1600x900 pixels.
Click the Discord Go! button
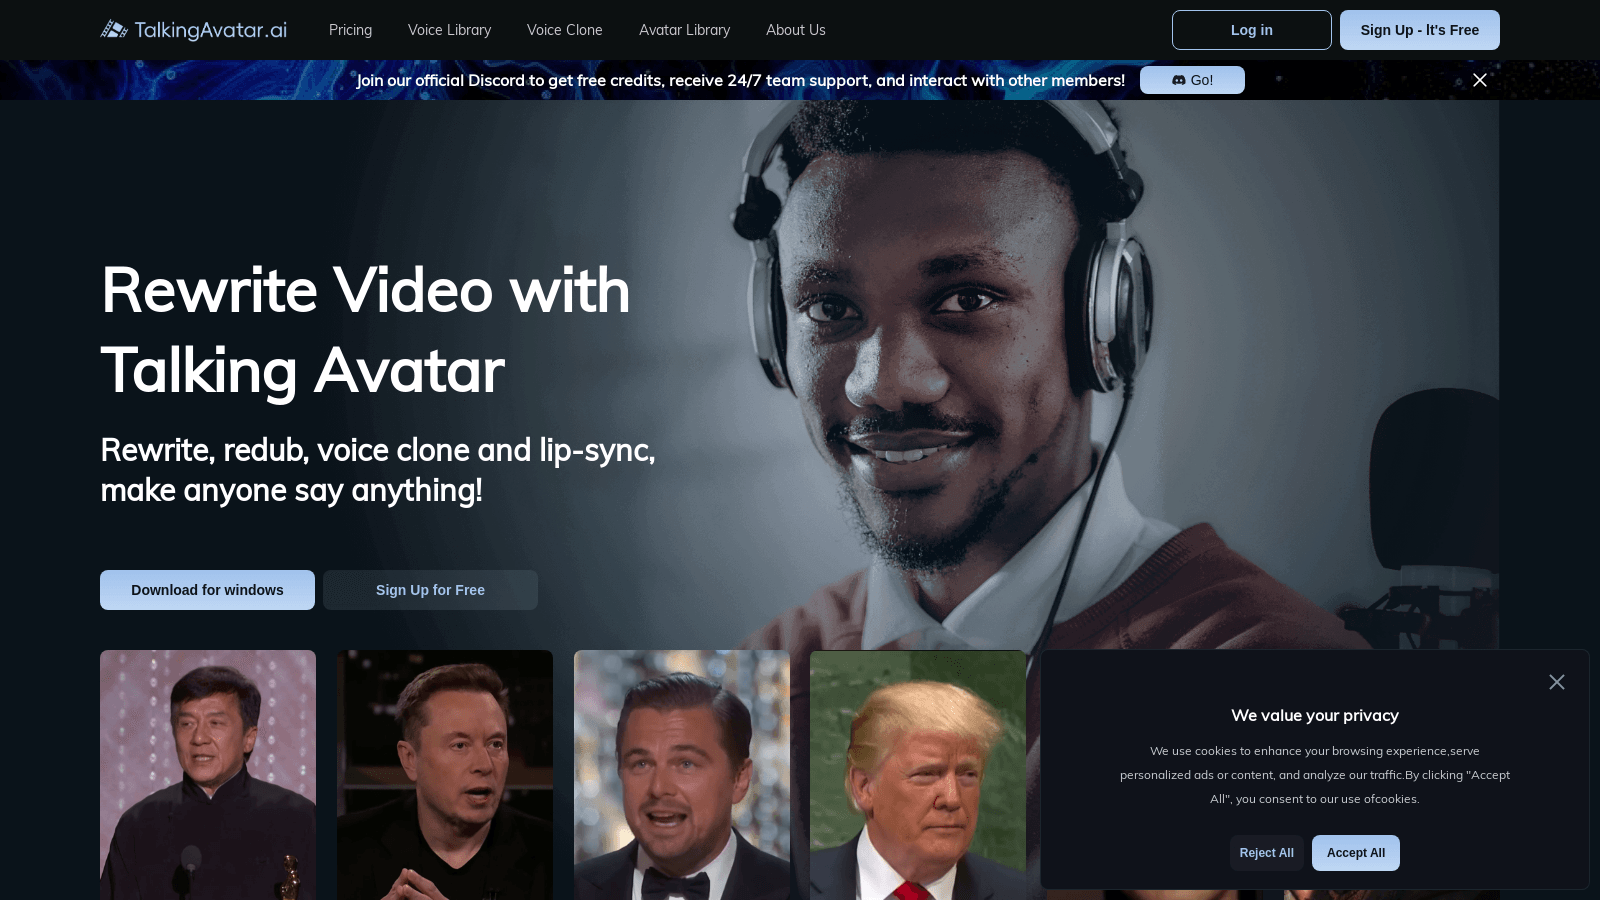(x=1192, y=80)
